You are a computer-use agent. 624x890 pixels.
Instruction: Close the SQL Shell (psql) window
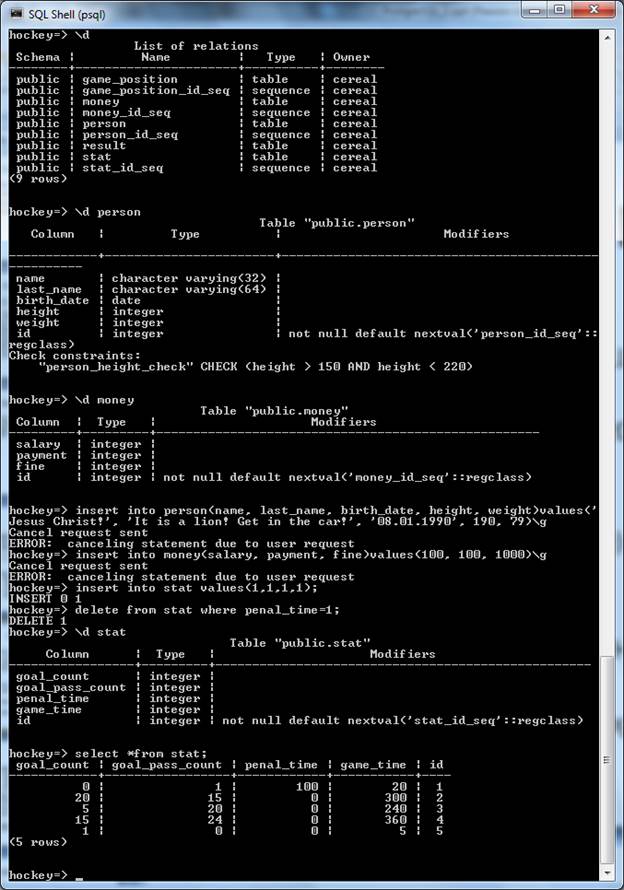(594, 10)
